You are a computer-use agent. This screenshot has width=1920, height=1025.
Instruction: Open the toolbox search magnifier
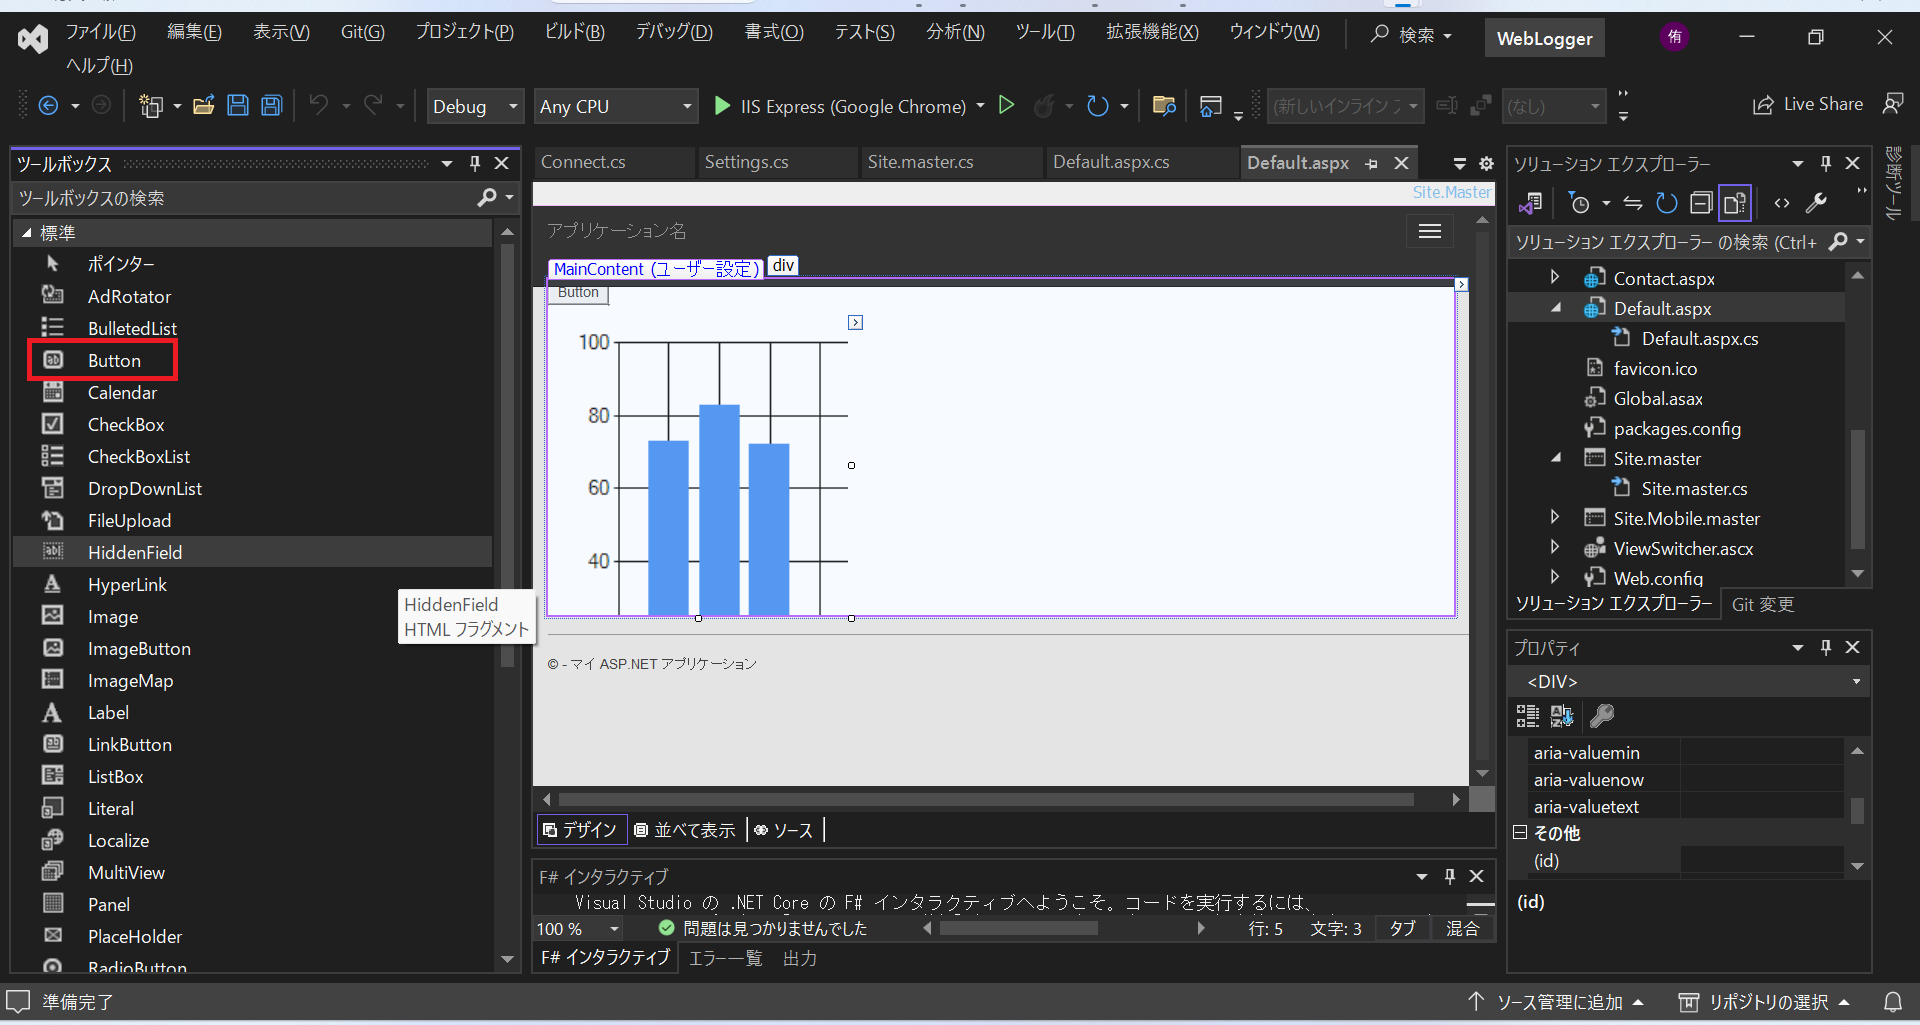coord(489,198)
